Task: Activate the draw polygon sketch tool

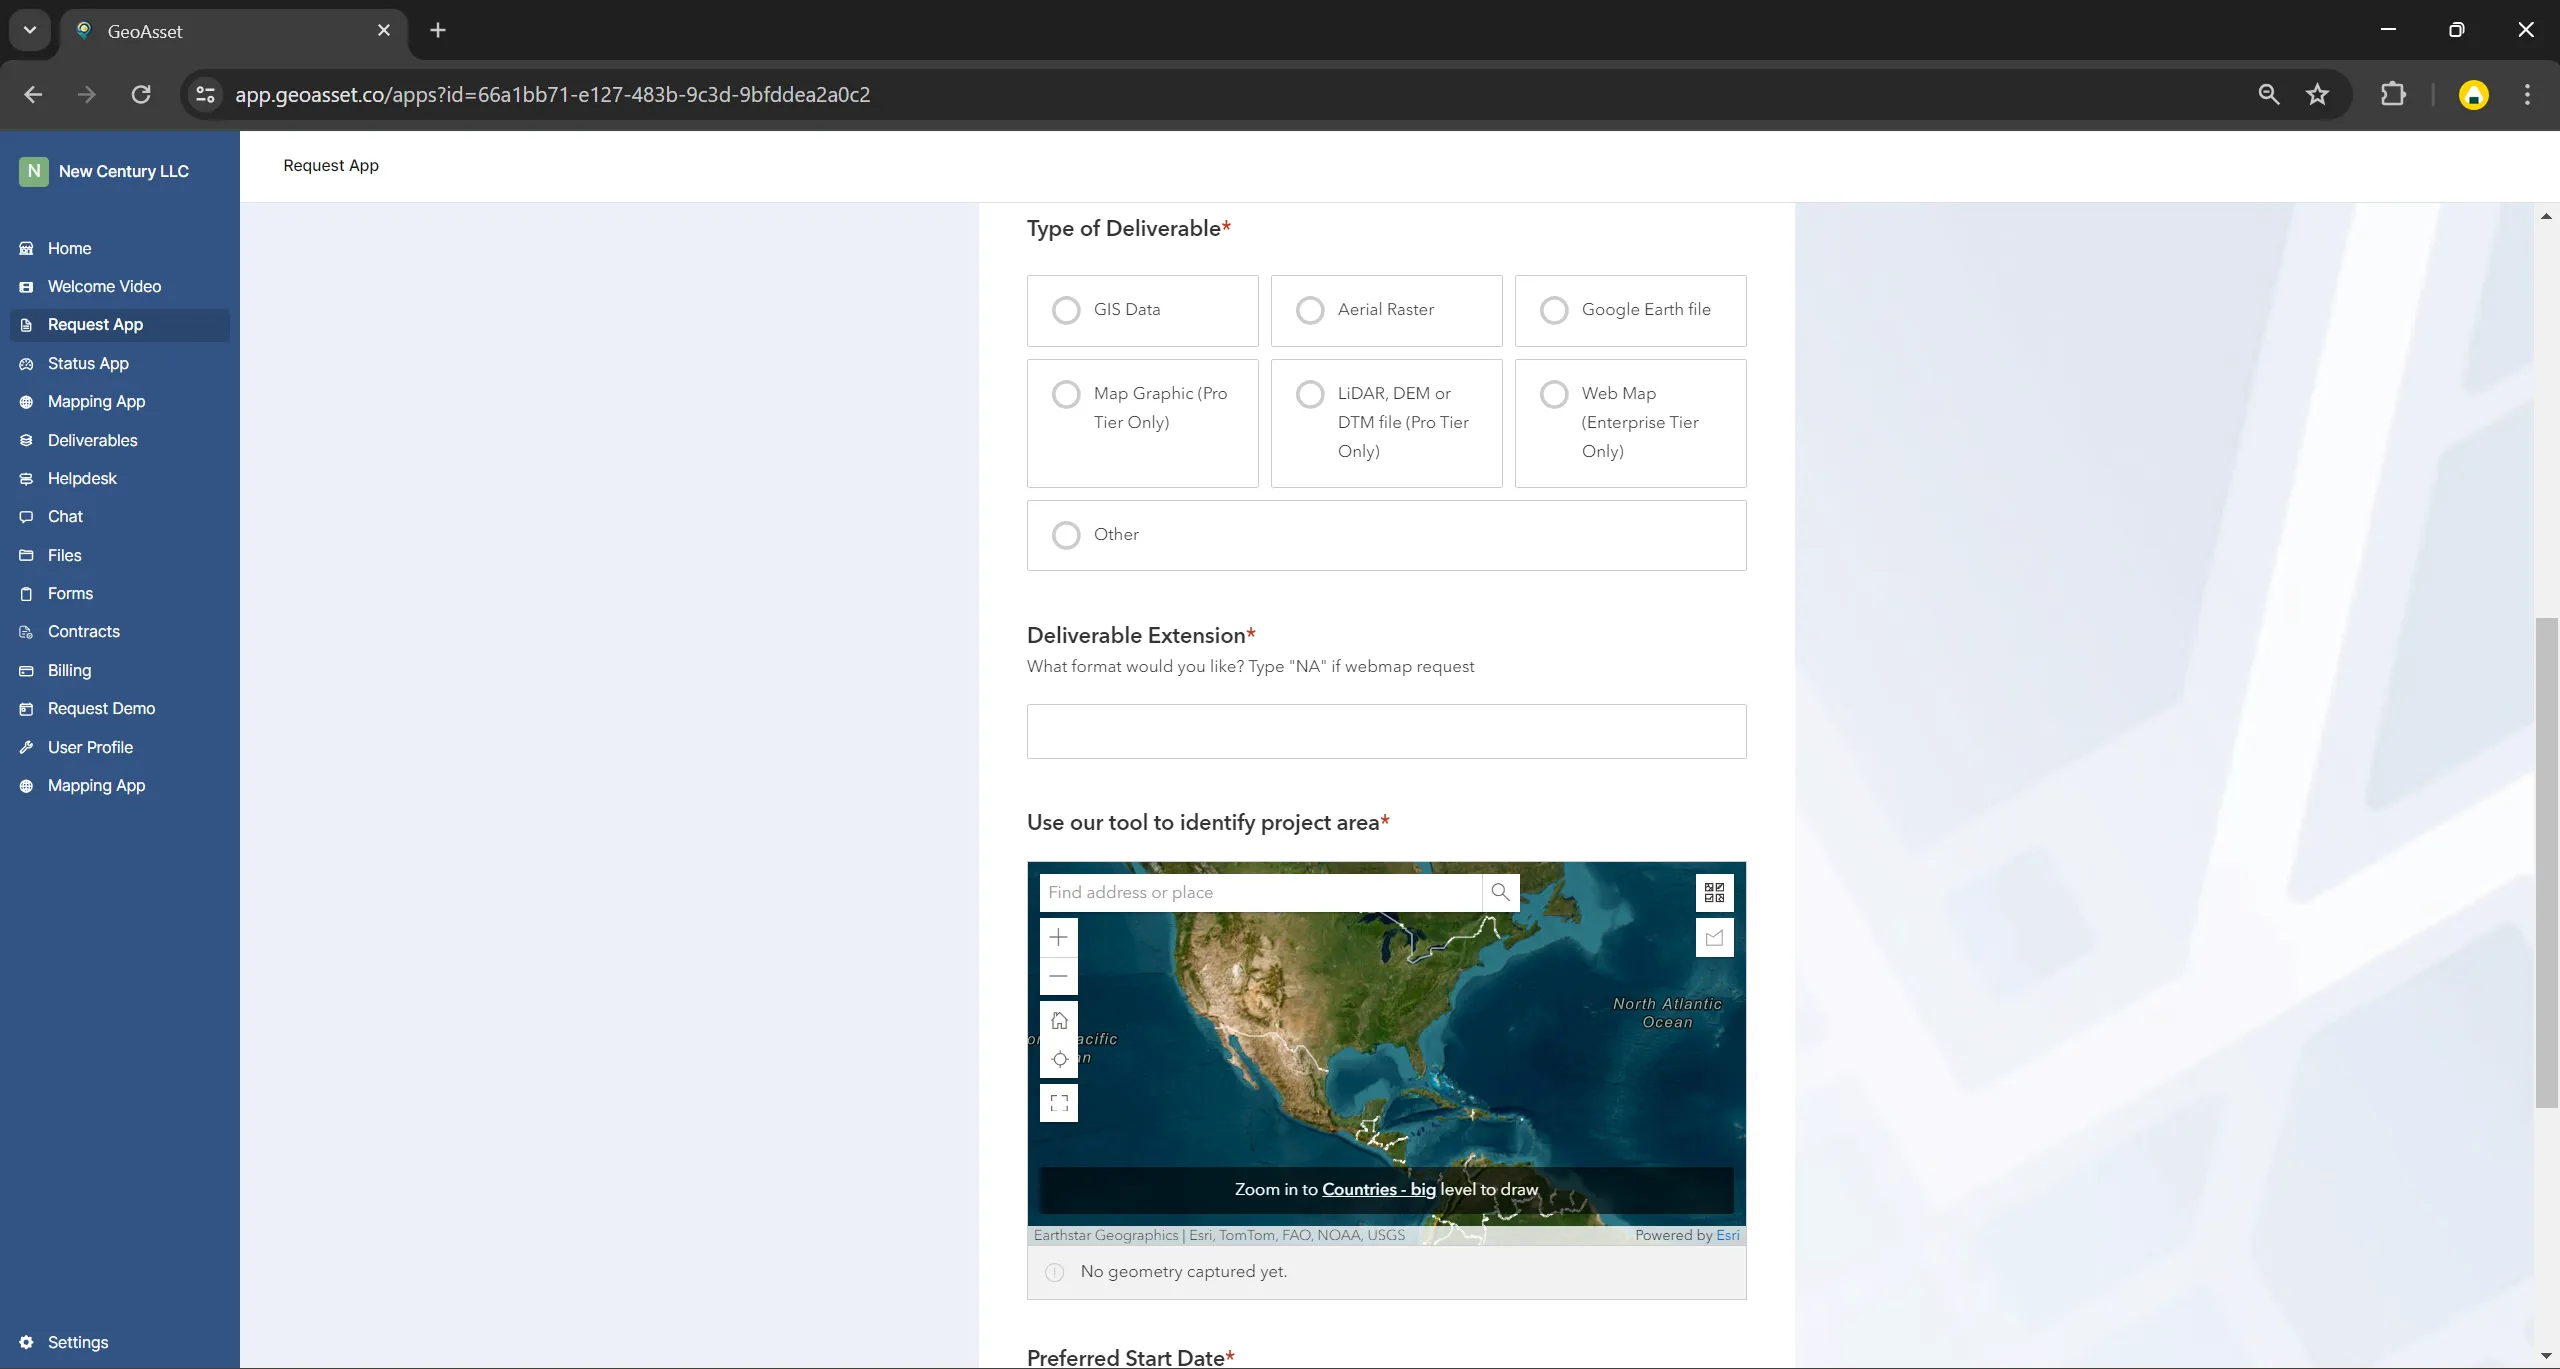Action: point(1714,938)
